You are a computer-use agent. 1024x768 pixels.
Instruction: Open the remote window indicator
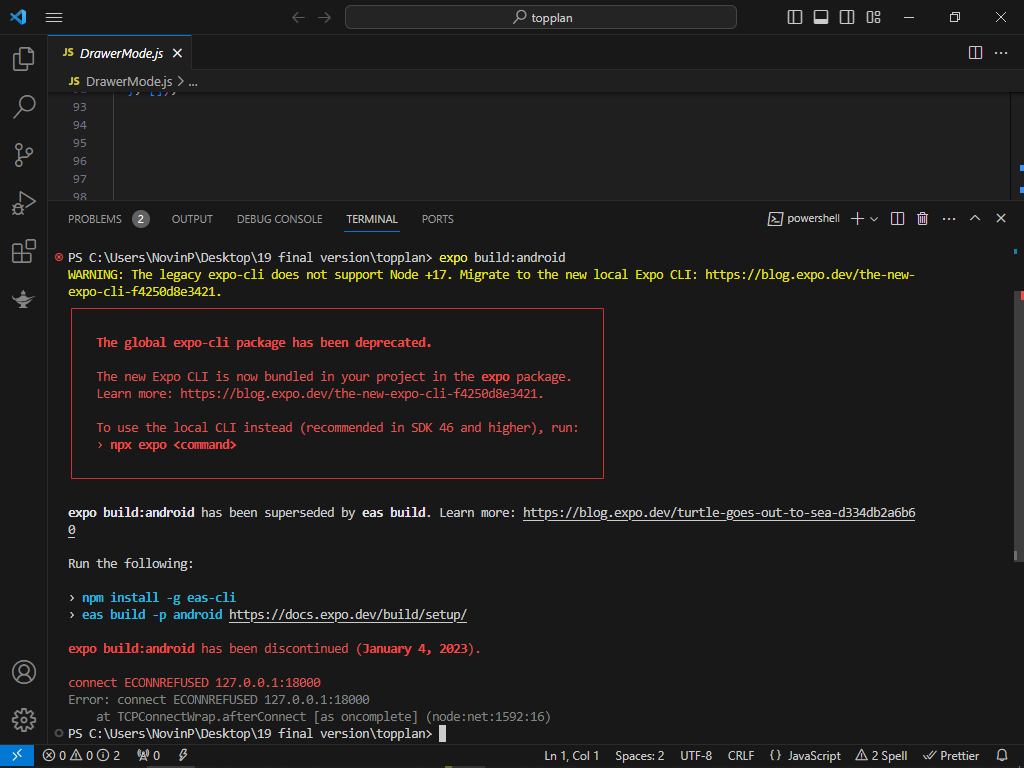coord(16,756)
